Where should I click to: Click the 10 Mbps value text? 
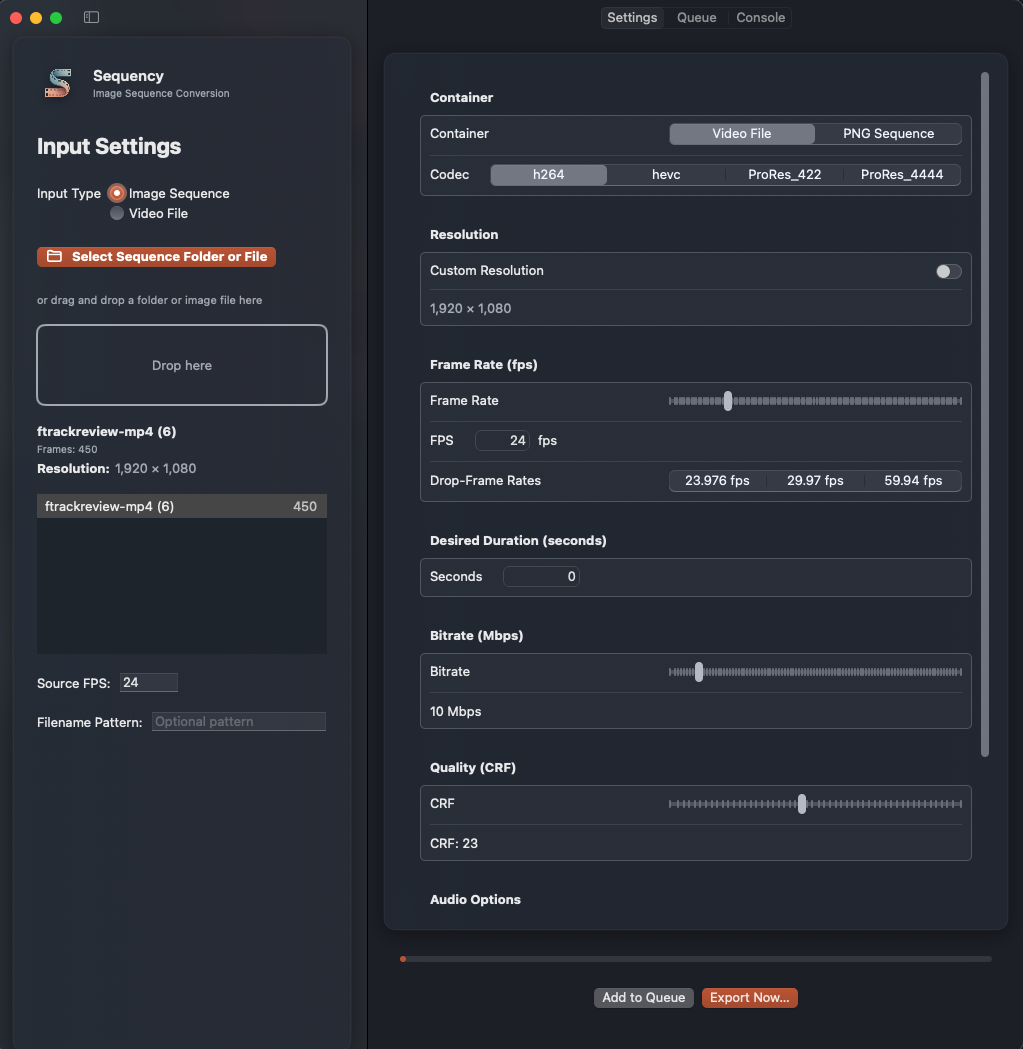456,711
